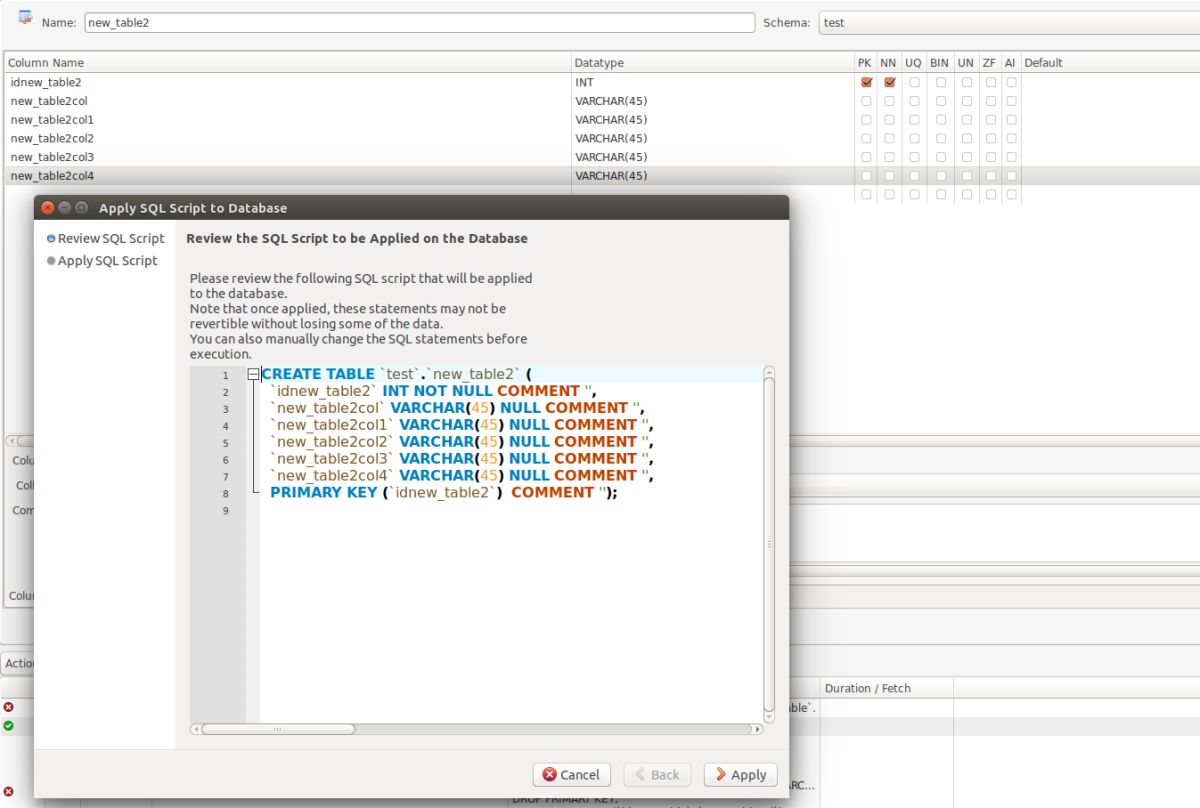This screenshot has height=808, width=1200.
Task: Enable AI for idnew_table2
Action: (x=1011, y=82)
